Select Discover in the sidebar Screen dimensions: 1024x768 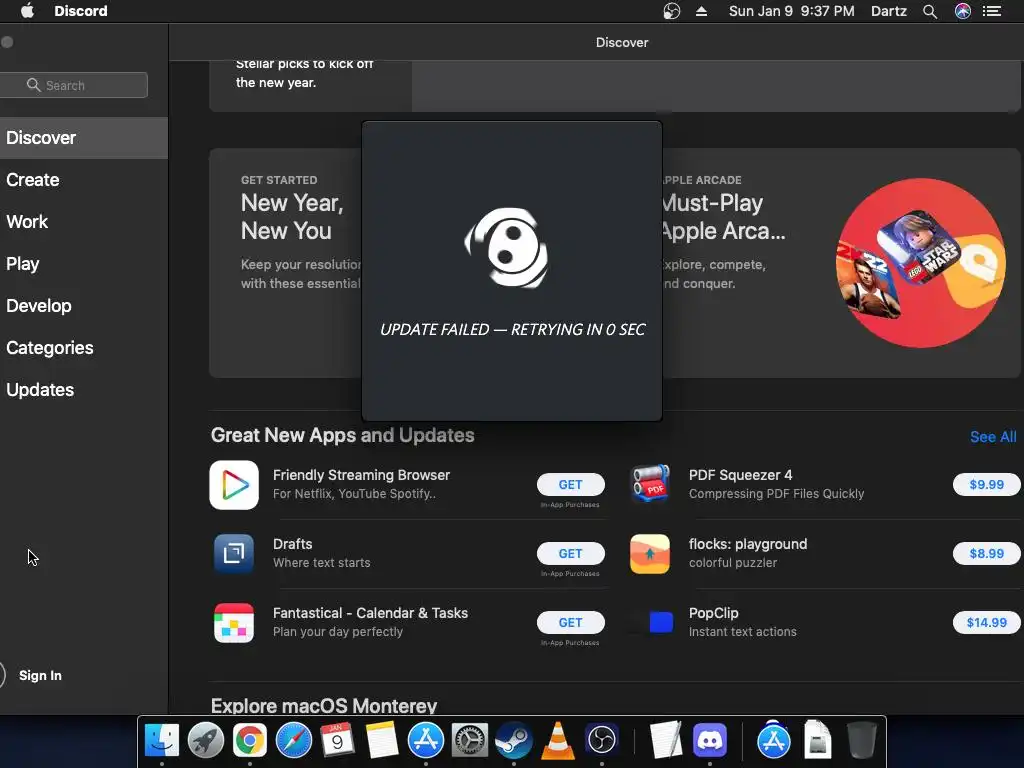84,138
